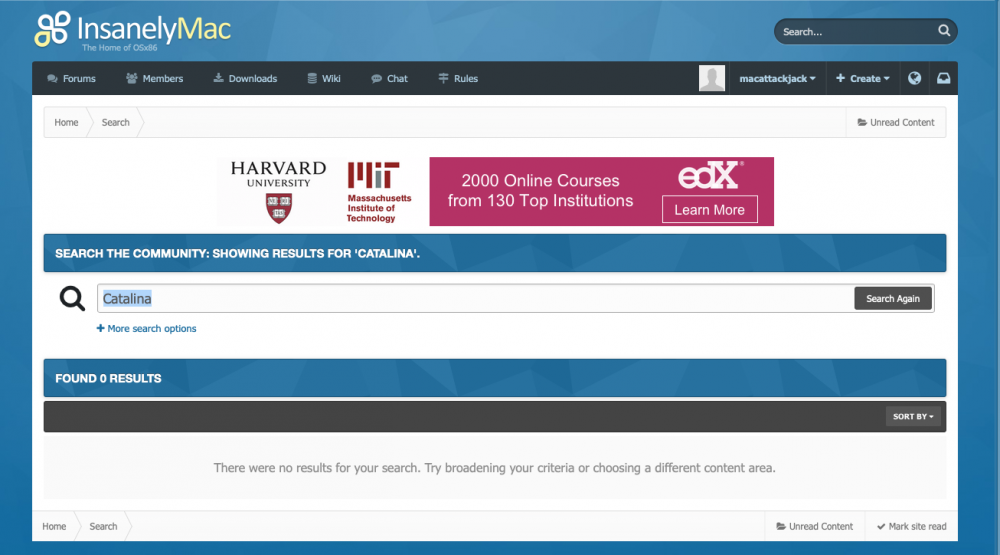This screenshot has width=1000, height=555.
Task: Click Mark site read
Action: [x=911, y=526]
